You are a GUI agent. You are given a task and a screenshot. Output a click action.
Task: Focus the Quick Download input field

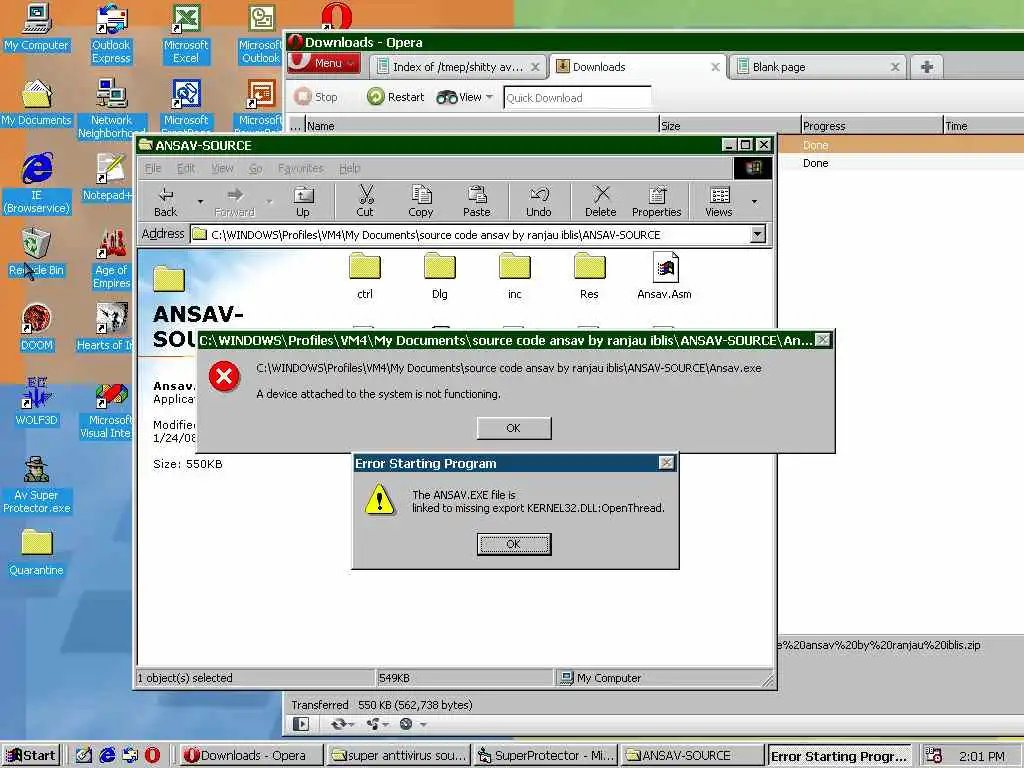click(x=577, y=98)
